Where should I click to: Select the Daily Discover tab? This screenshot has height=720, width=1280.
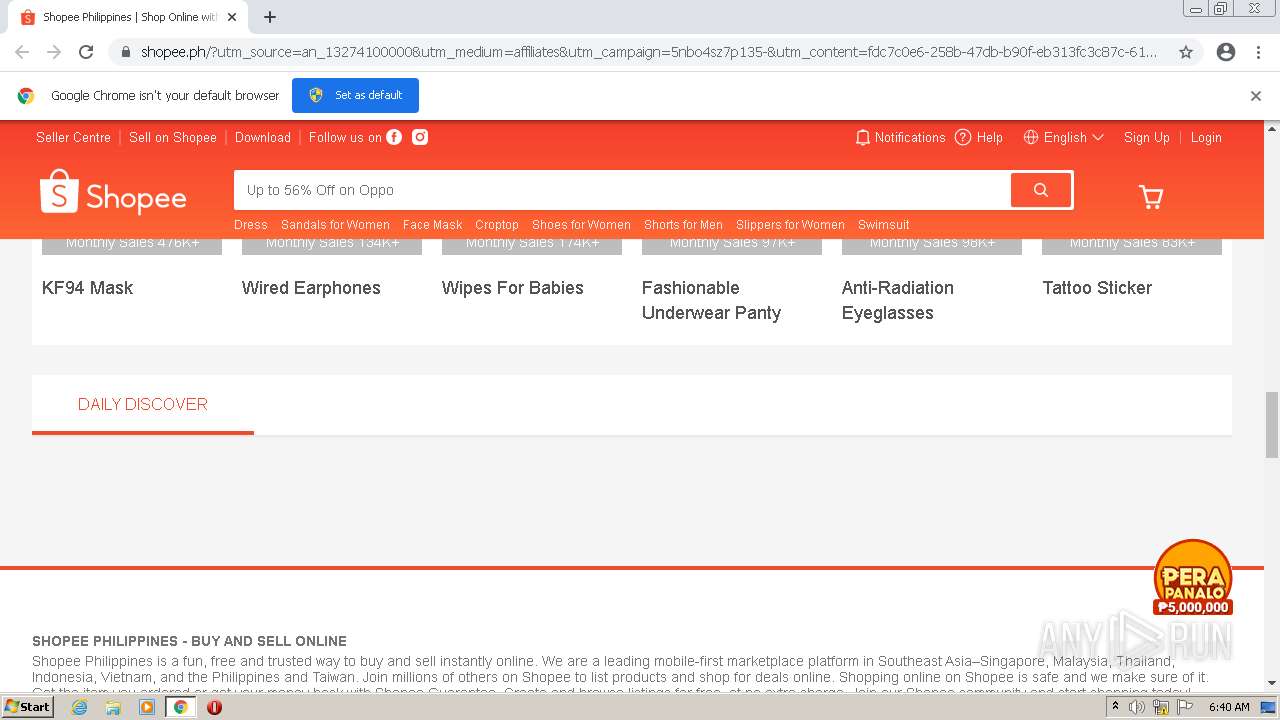click(143, 404)
